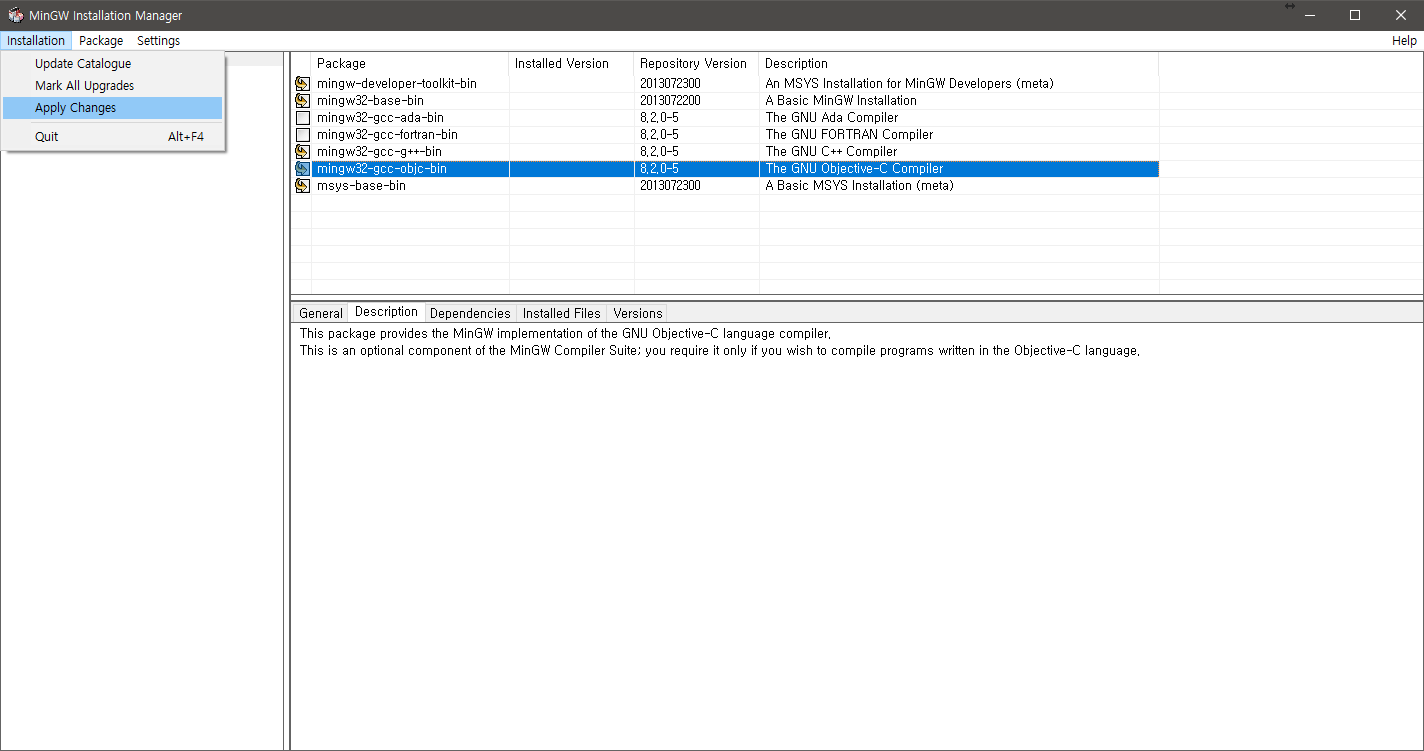Select the mingw-developer-toolkit-bin package name
The image size is (1424, 751).
(396, 84)
